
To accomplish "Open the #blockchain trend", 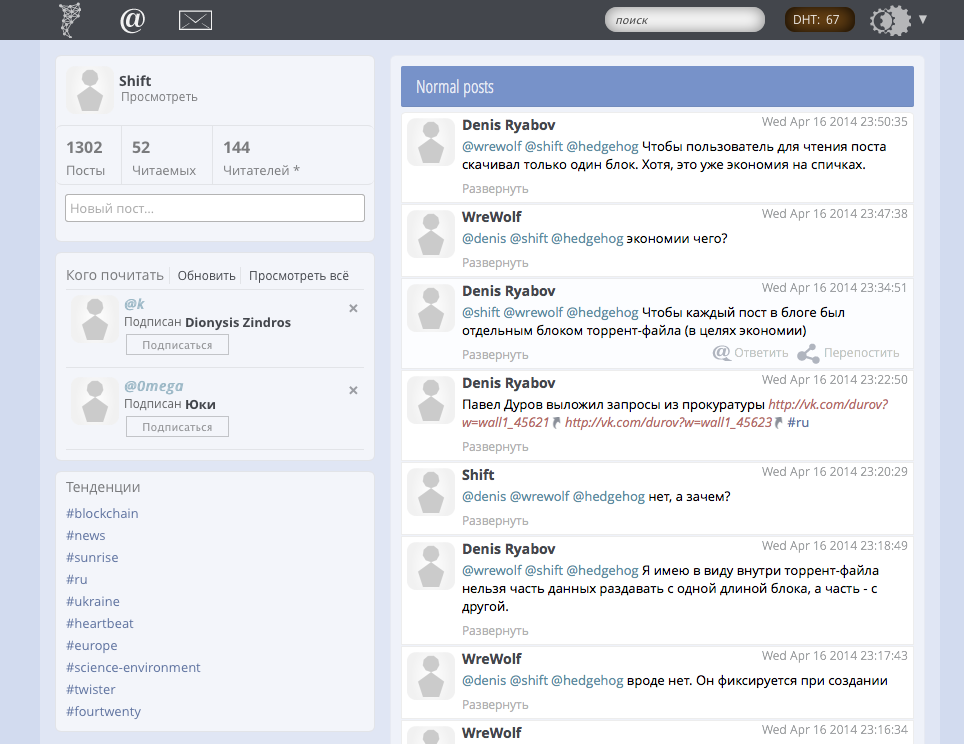I will click(x=102, y=513).
